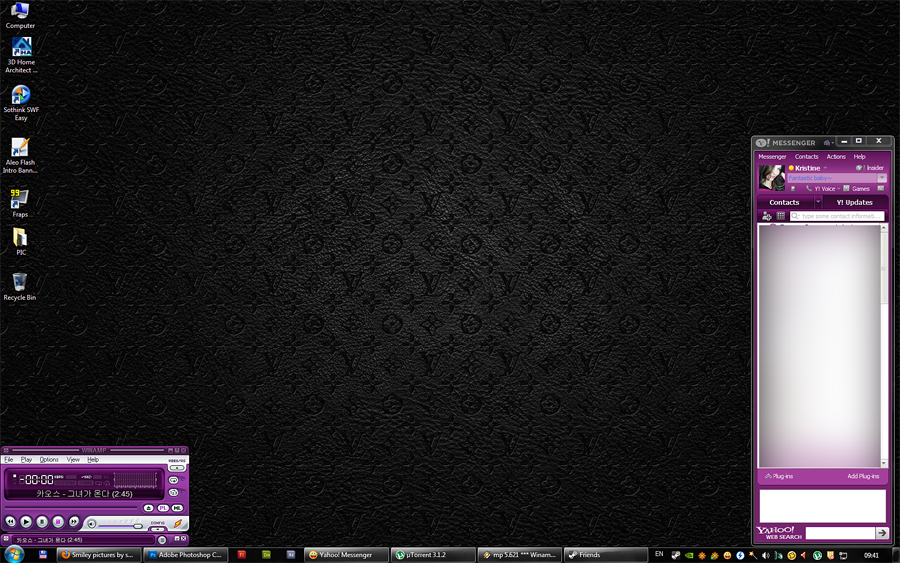
Task: Open Winamp Help menu
Action: point(93,460)
